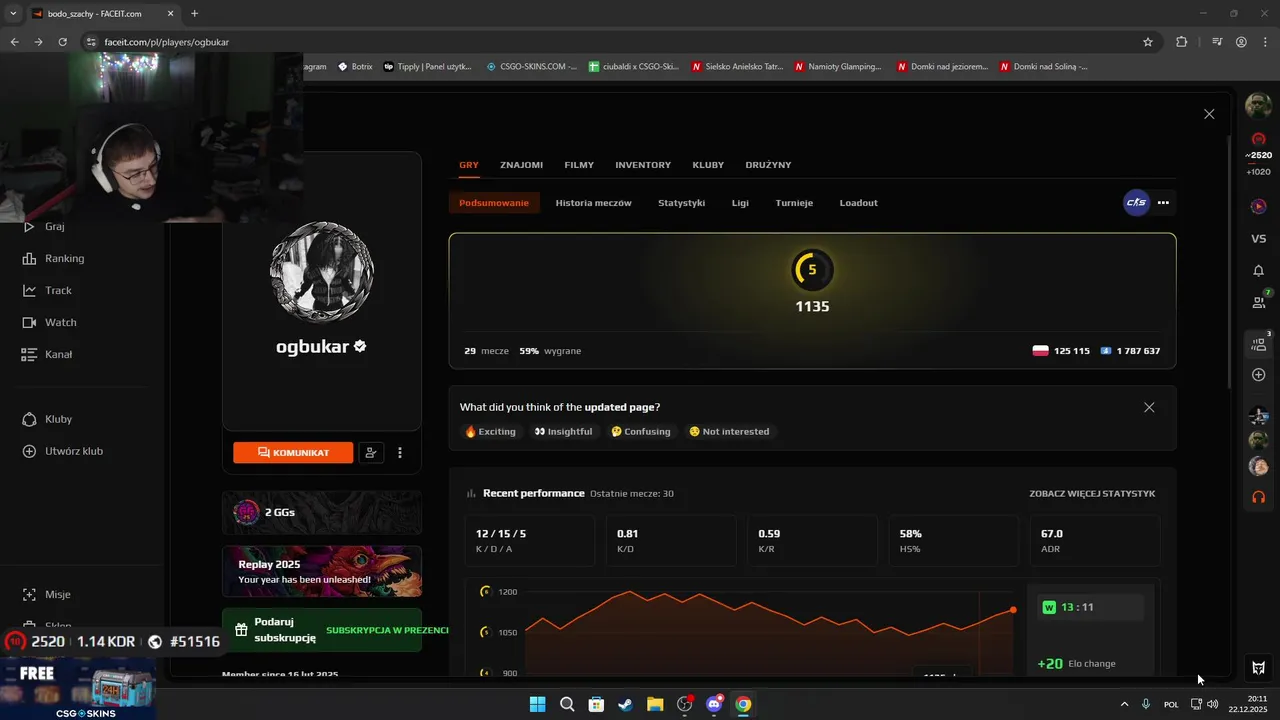Bookmark this page with the star icon
The width and height of the screenshot is (1280, 720).
coord(1148,42)
